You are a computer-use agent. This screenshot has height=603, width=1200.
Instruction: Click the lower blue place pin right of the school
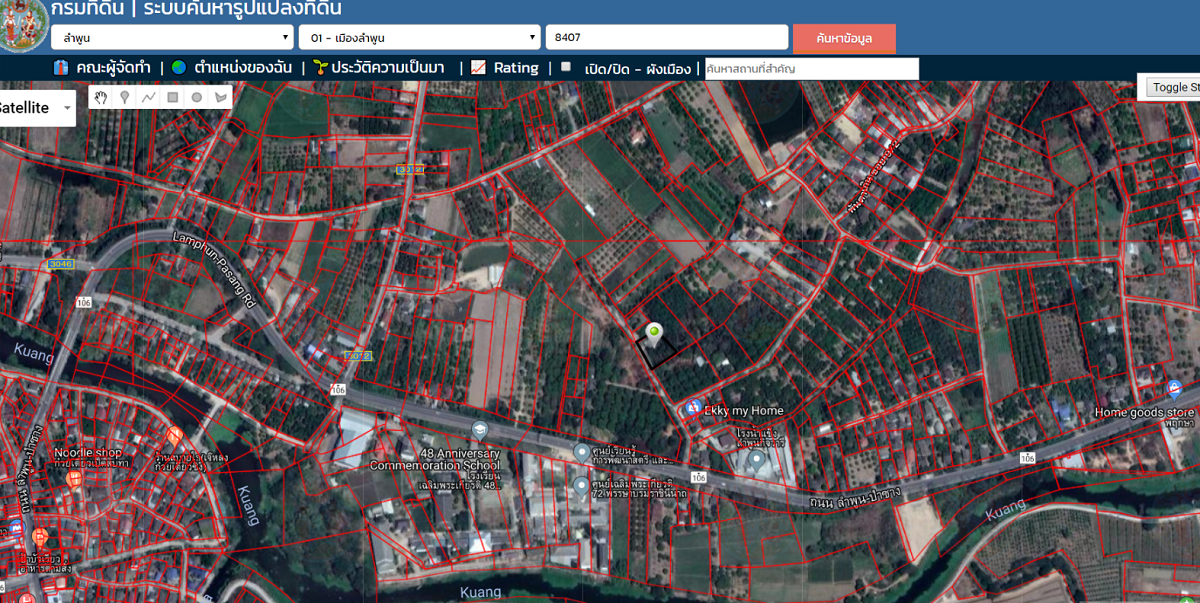(x=581, y=487)
